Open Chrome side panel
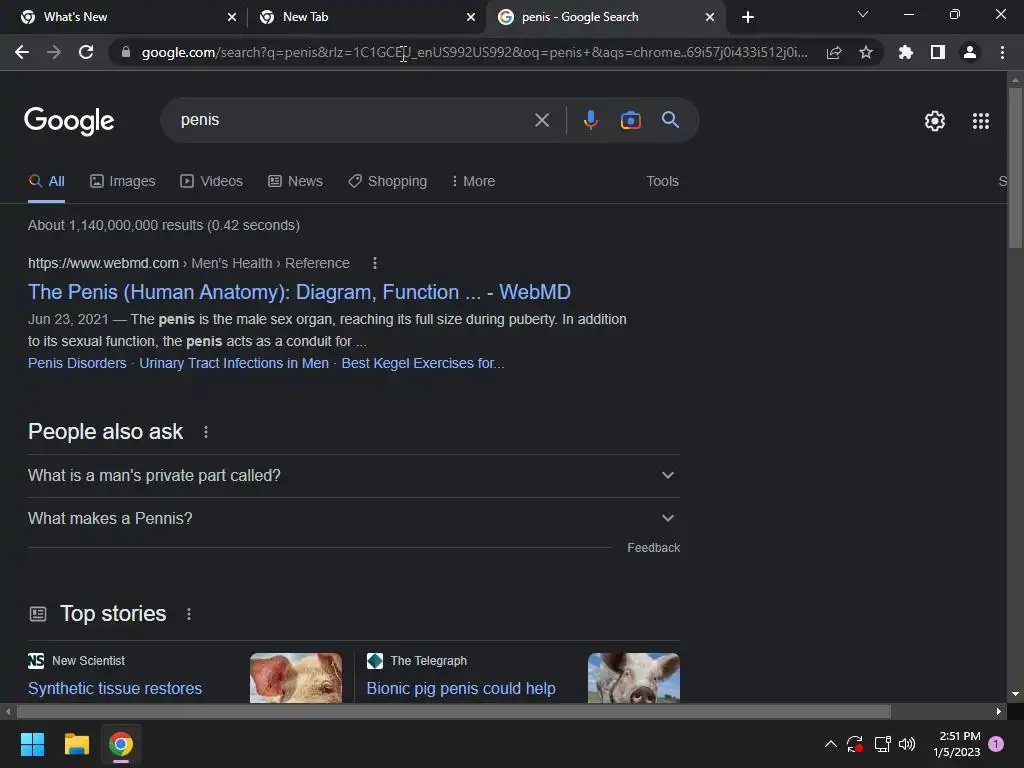The image size is (1024, 768). tap(938, 52)
